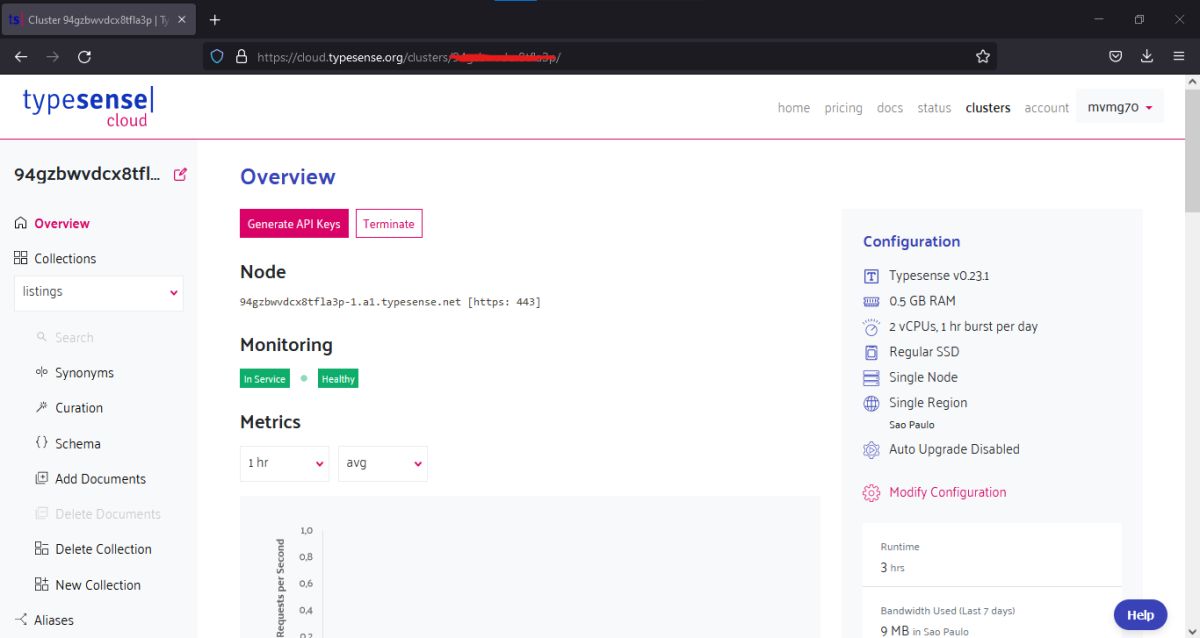
Task: Click the Single Node server icon
Action: (x=871, y=378)
